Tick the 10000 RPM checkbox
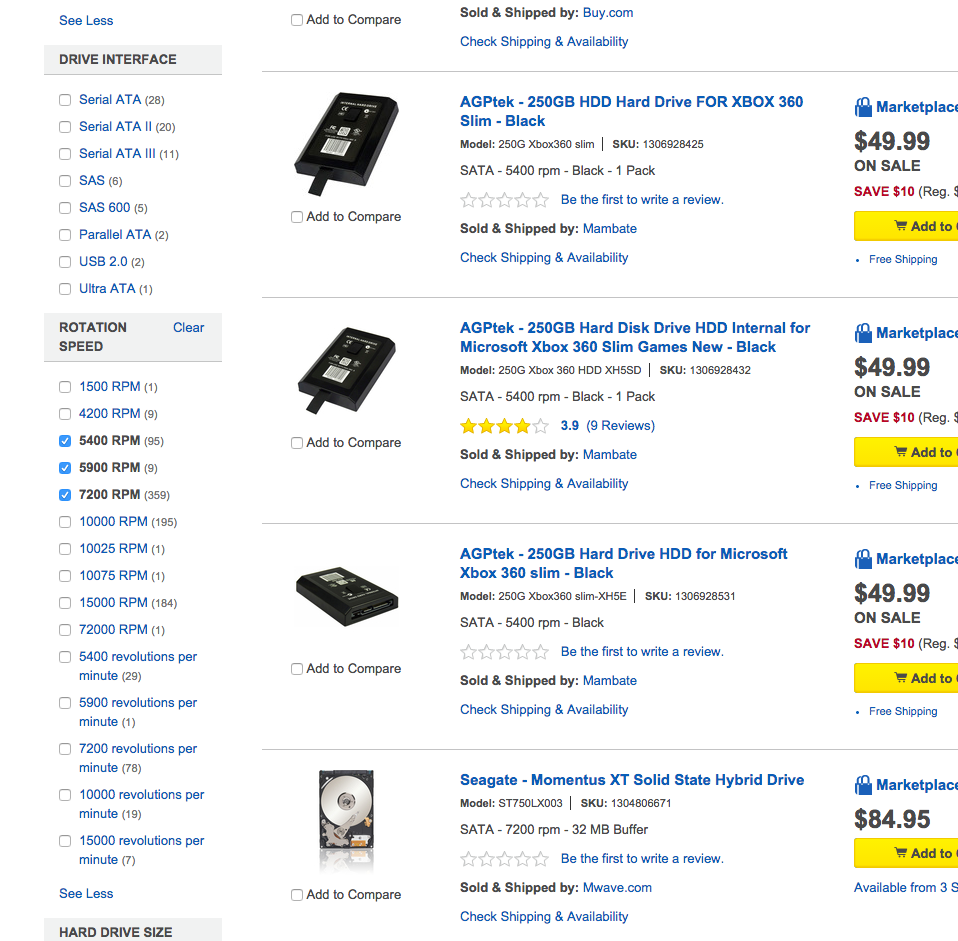 [x=65, y=522]
